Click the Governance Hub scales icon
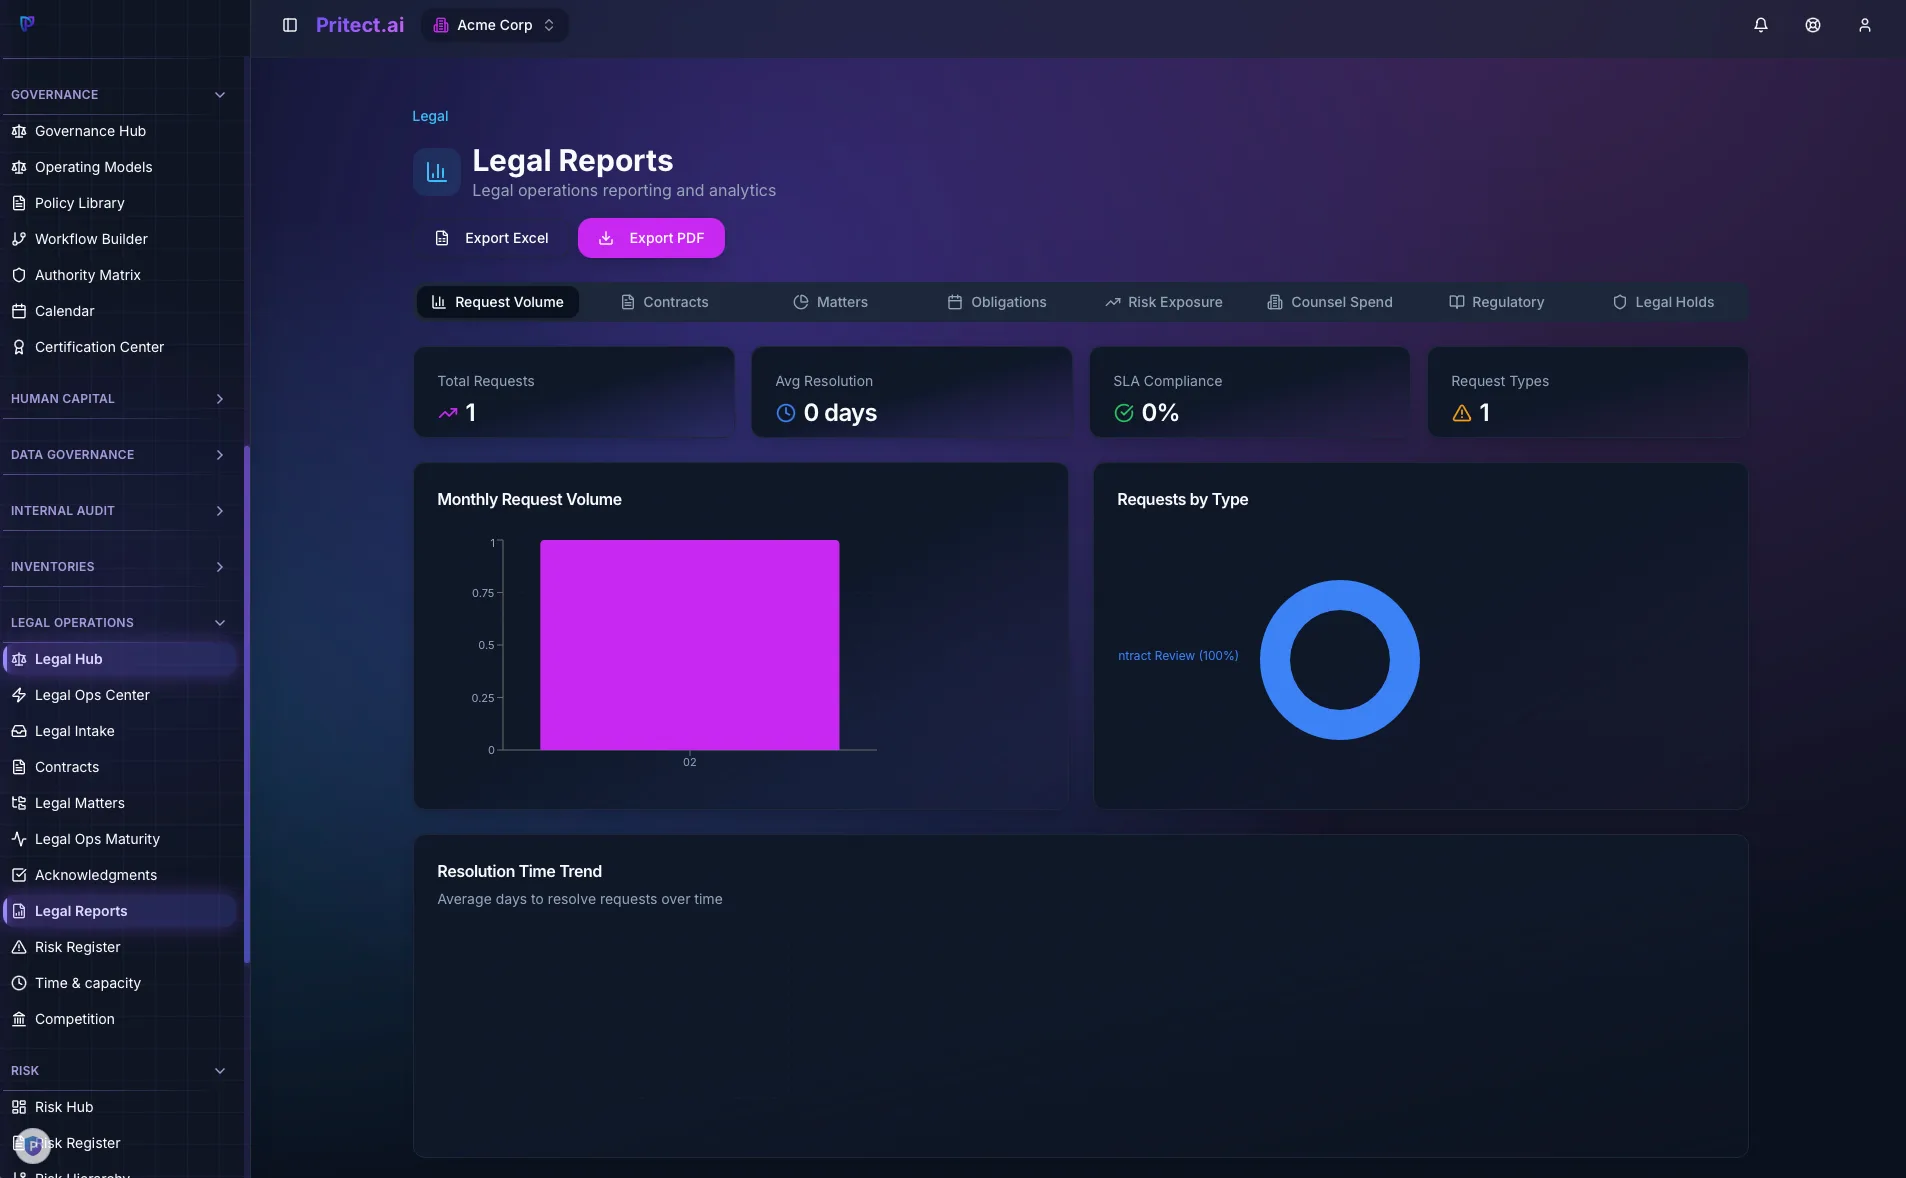Viewport: 1906px width, 1178px height. point(19,131)
